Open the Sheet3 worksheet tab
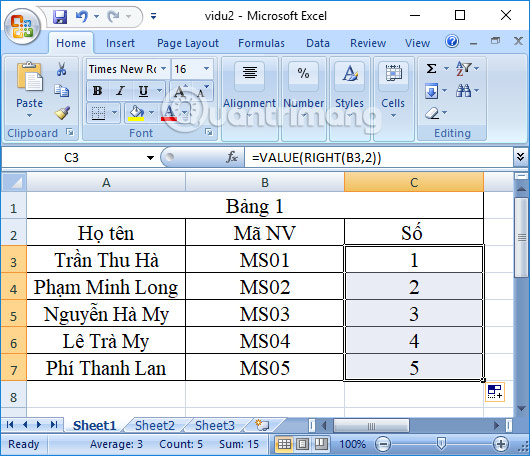Viewport: 530px width, 456px height. pos(215,426)
